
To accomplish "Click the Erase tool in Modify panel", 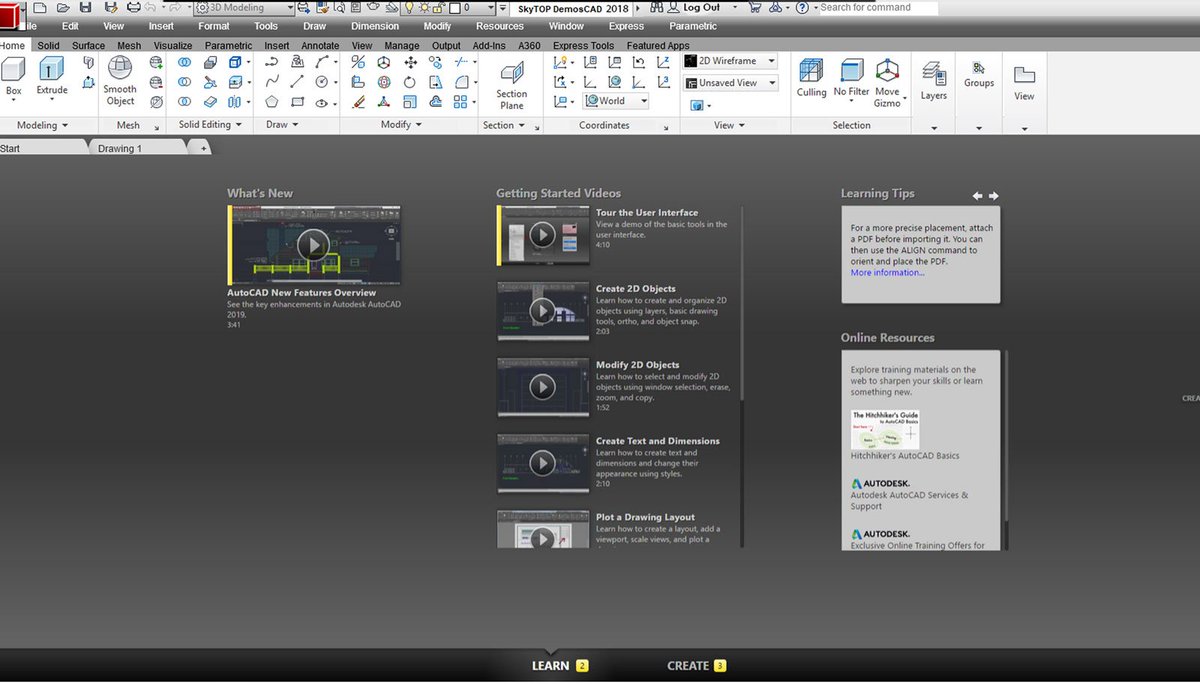I will click(x=359, y=102).
